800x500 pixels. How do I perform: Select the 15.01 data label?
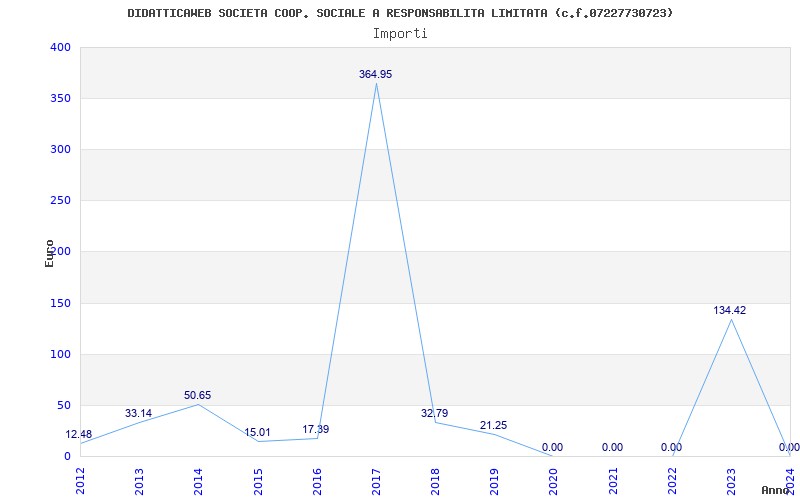click(257, 433)
